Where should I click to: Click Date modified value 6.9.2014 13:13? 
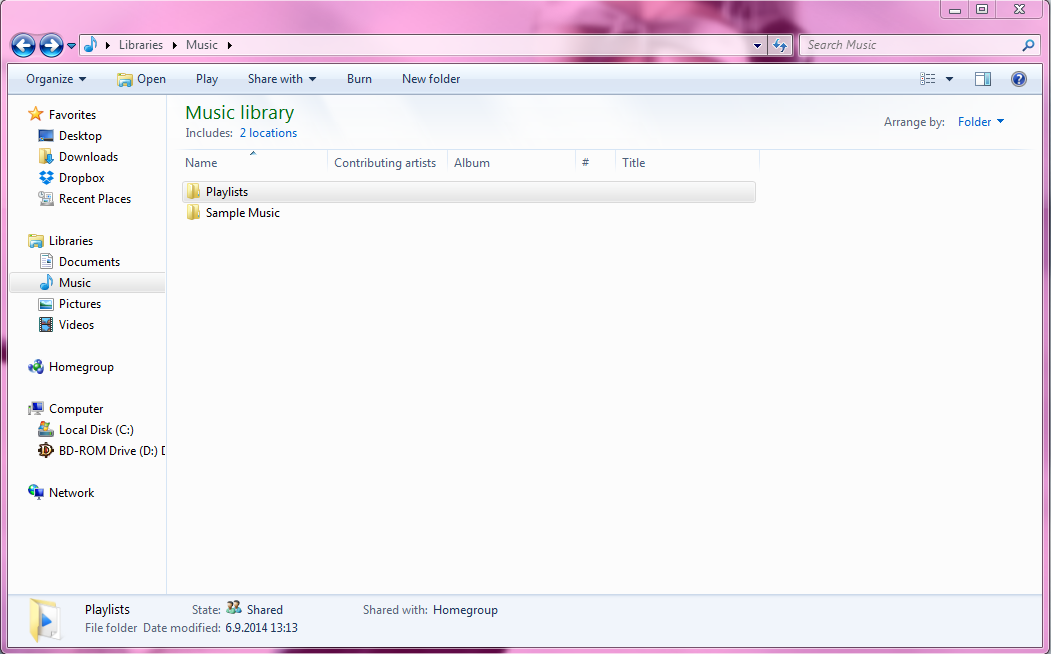(x=261, y=628)
